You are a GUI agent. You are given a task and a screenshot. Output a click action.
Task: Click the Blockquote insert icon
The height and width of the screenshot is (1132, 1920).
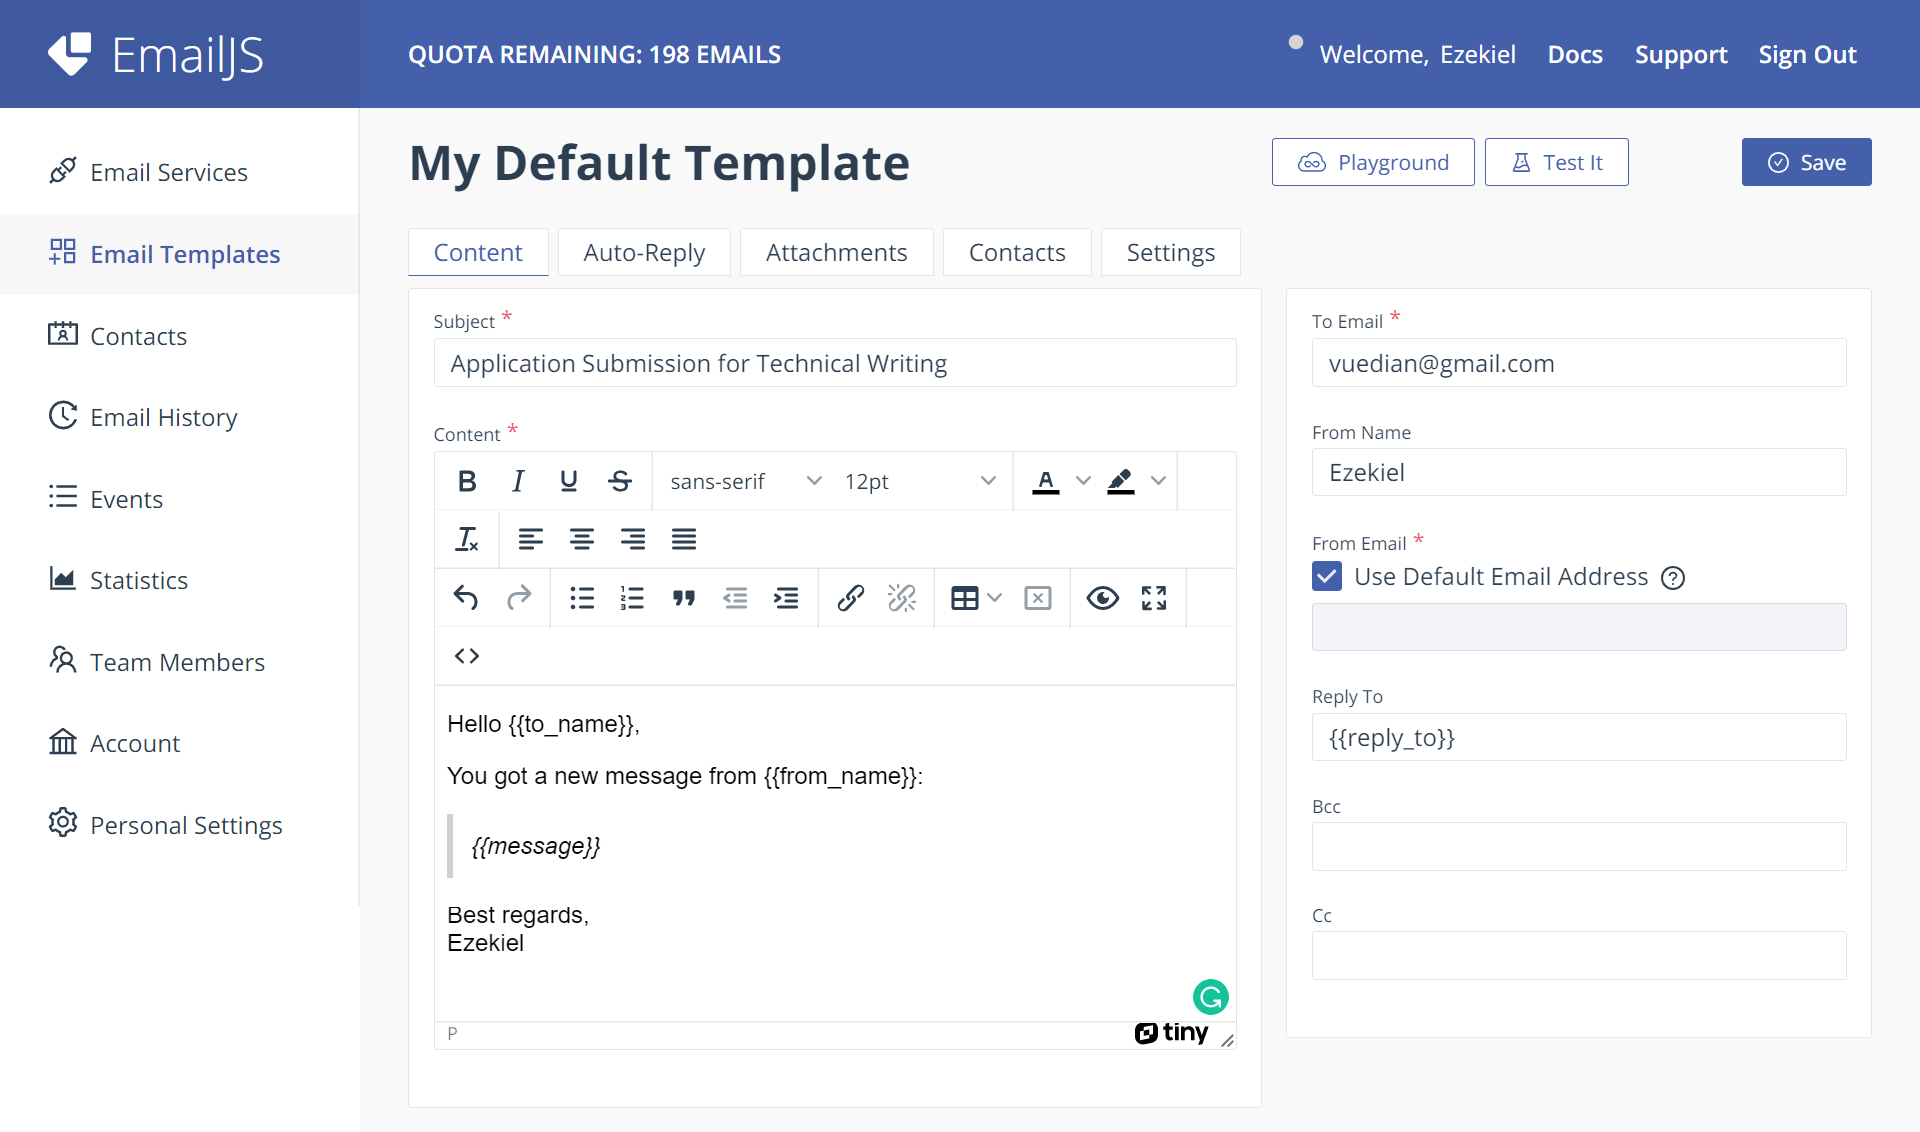click(683, 597)
